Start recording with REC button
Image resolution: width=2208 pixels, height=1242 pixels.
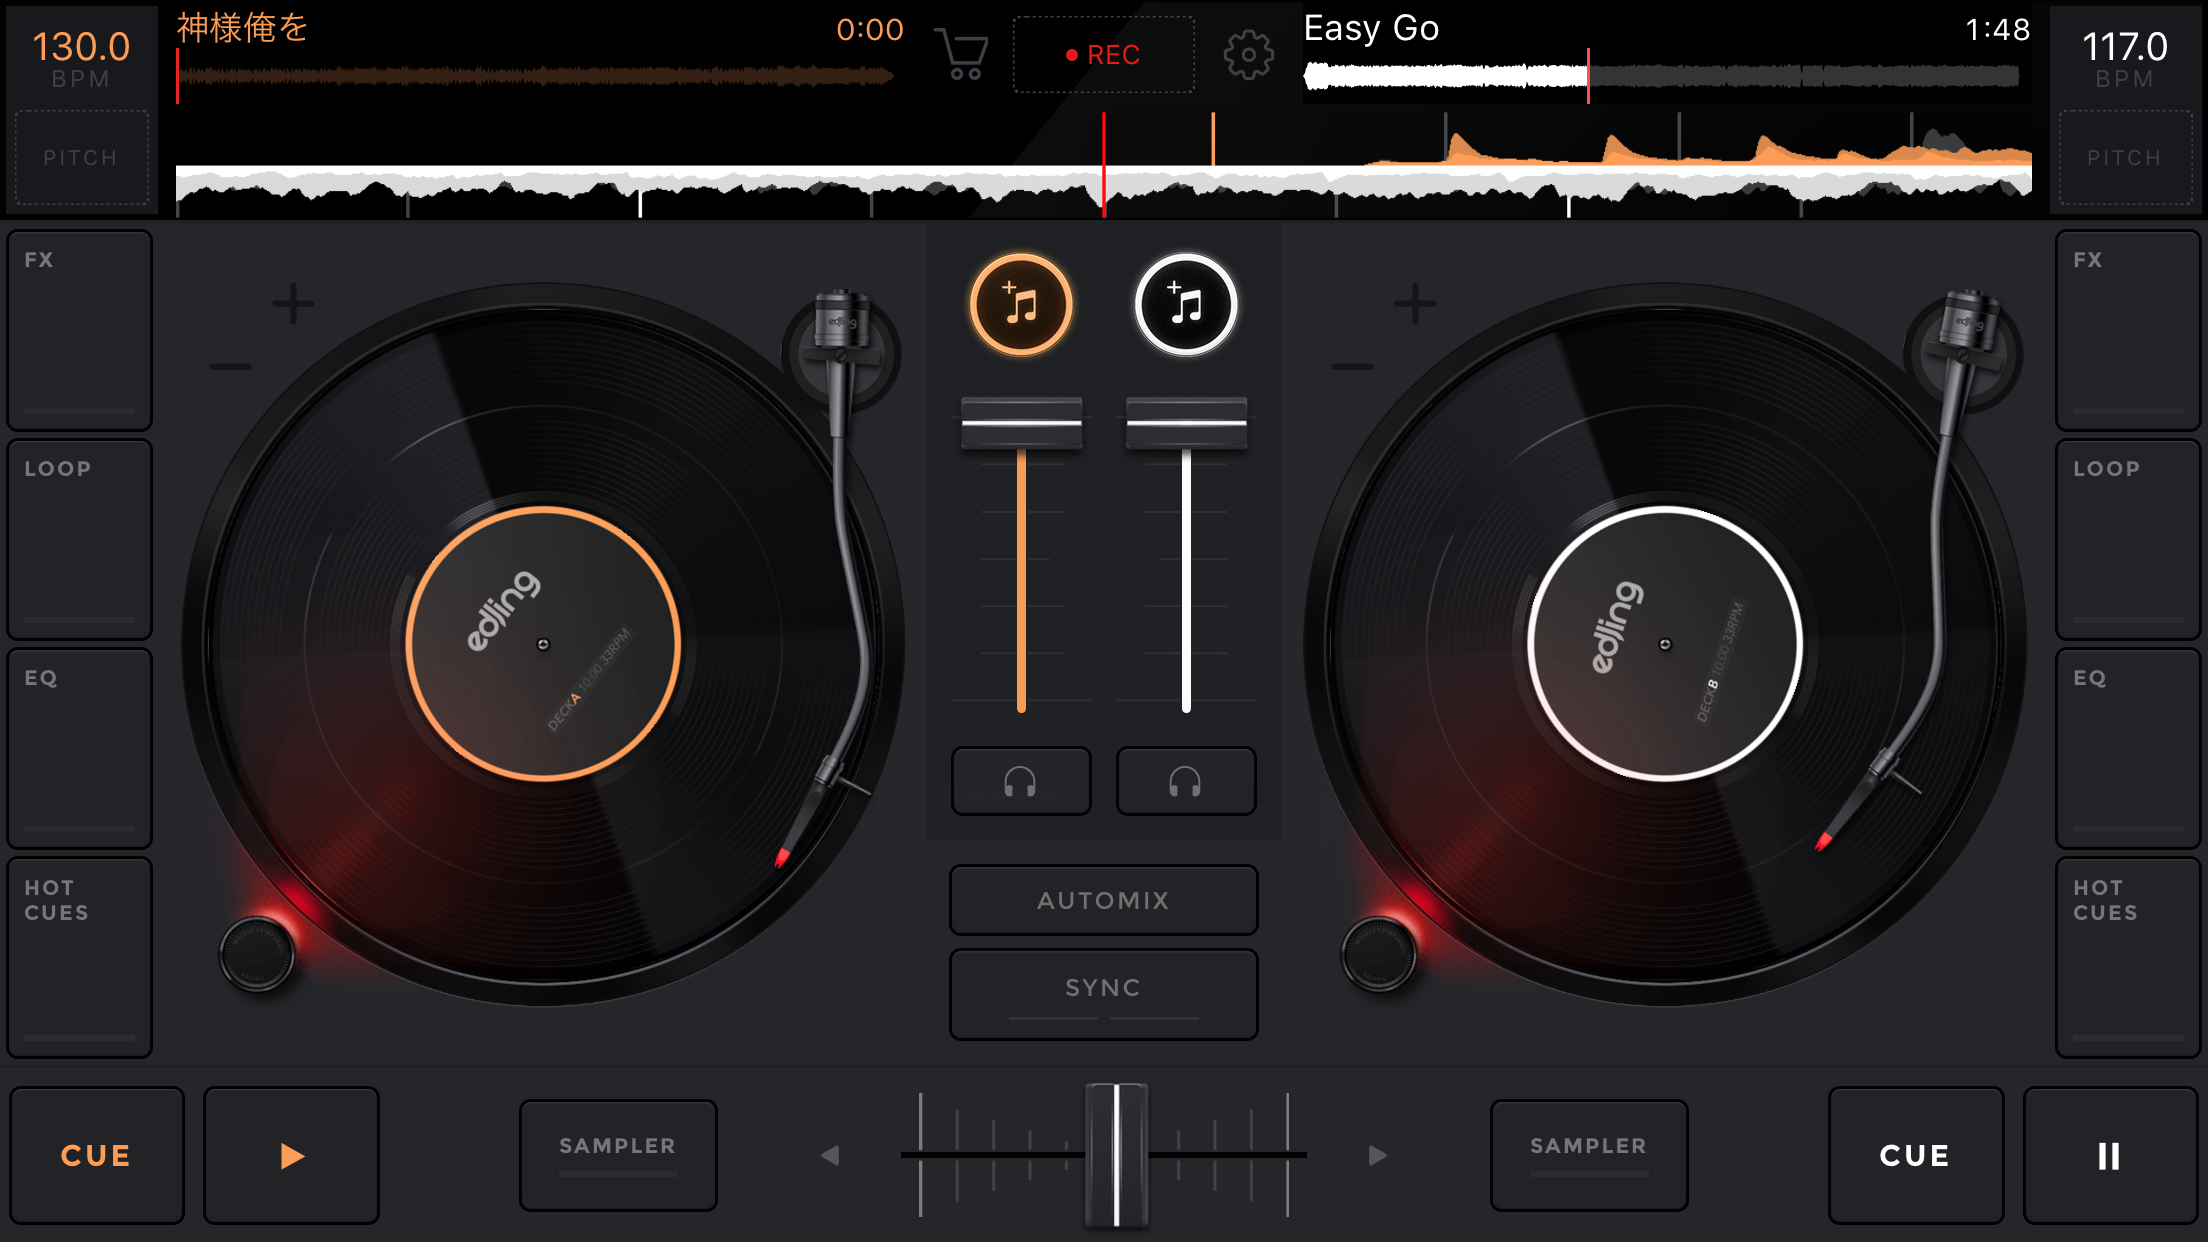(1103, 55)
